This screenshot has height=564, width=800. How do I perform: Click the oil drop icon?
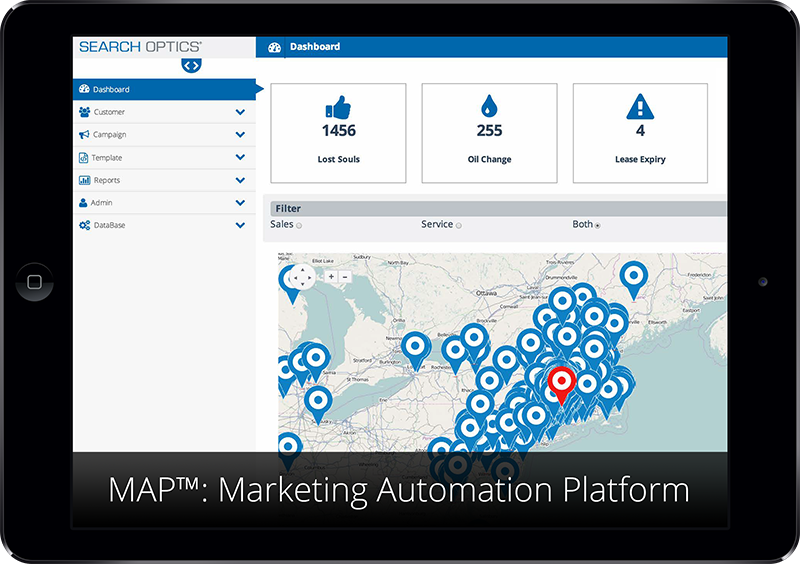489,107
